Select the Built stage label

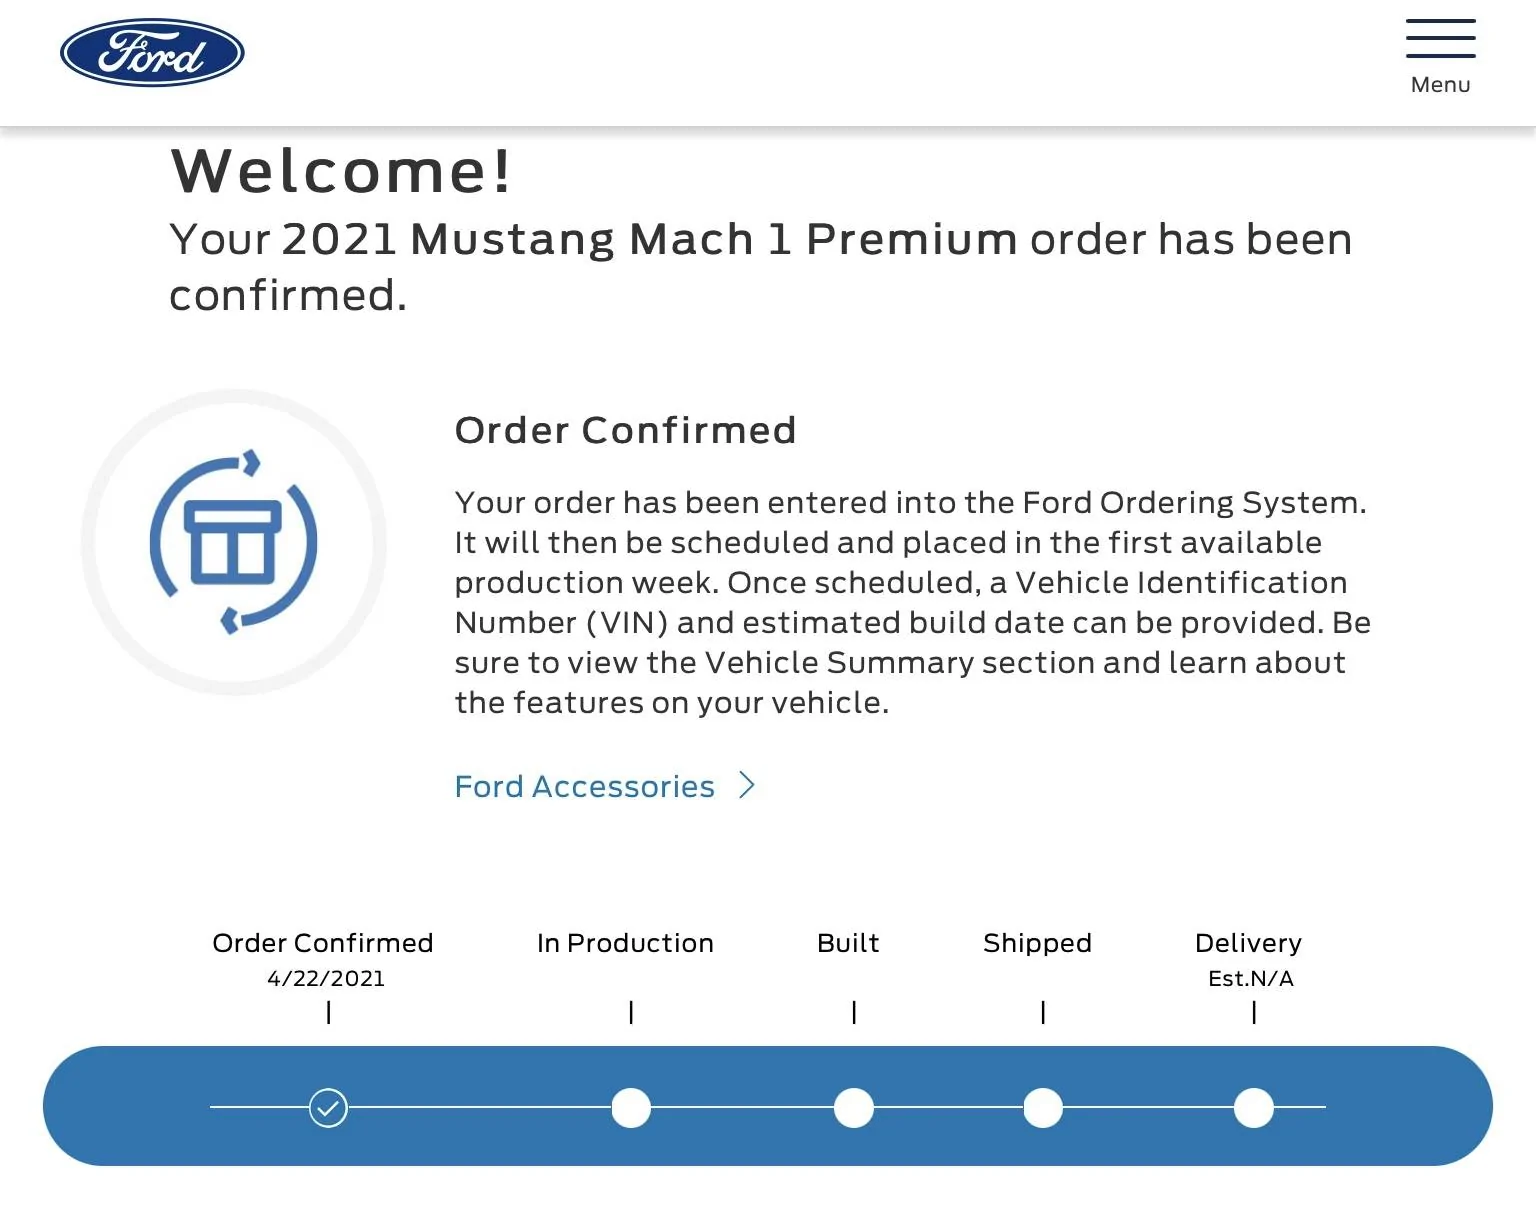848,943
